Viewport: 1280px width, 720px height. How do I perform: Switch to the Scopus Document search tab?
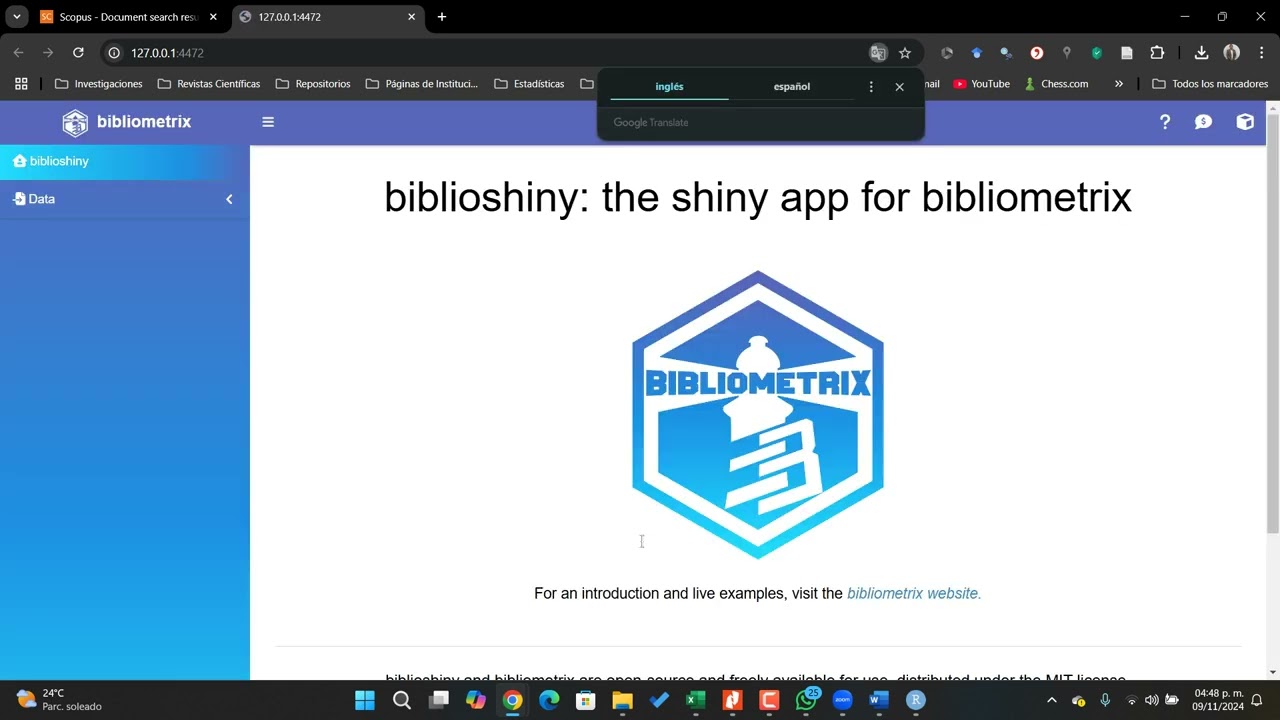128,17
